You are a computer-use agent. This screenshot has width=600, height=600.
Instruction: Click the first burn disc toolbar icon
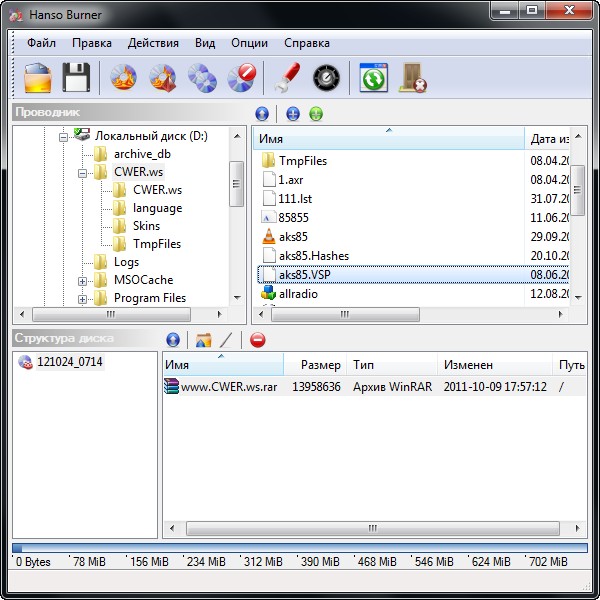pyautogui.click(x=123, y=77)
